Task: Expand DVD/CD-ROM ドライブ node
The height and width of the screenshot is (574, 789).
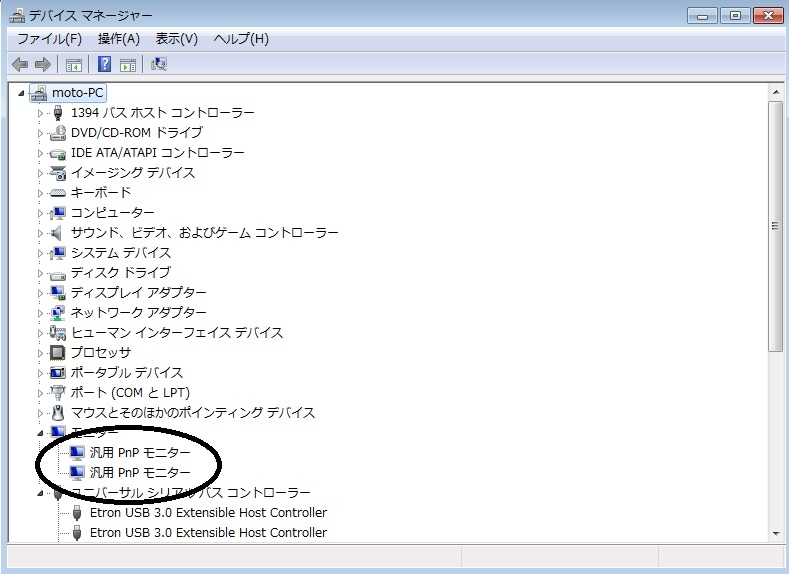Action: [40, 133]
